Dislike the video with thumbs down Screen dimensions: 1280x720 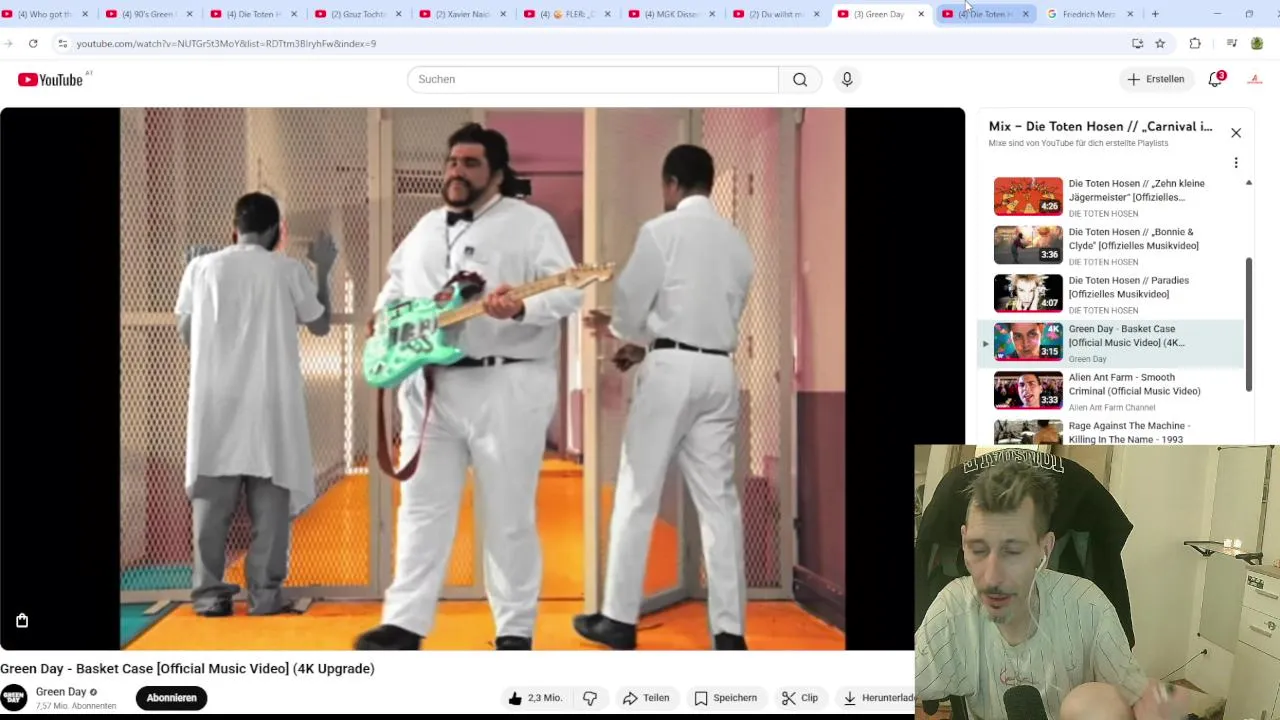point(590,698)
